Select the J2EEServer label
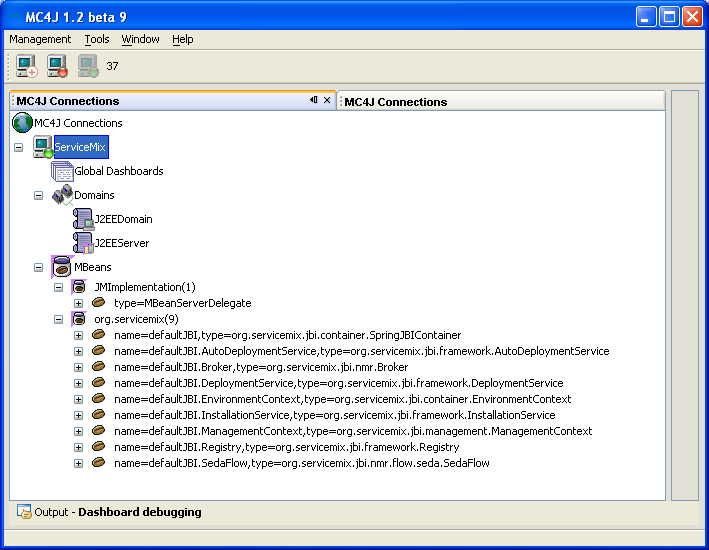709x550 pixels. point(122,243)
